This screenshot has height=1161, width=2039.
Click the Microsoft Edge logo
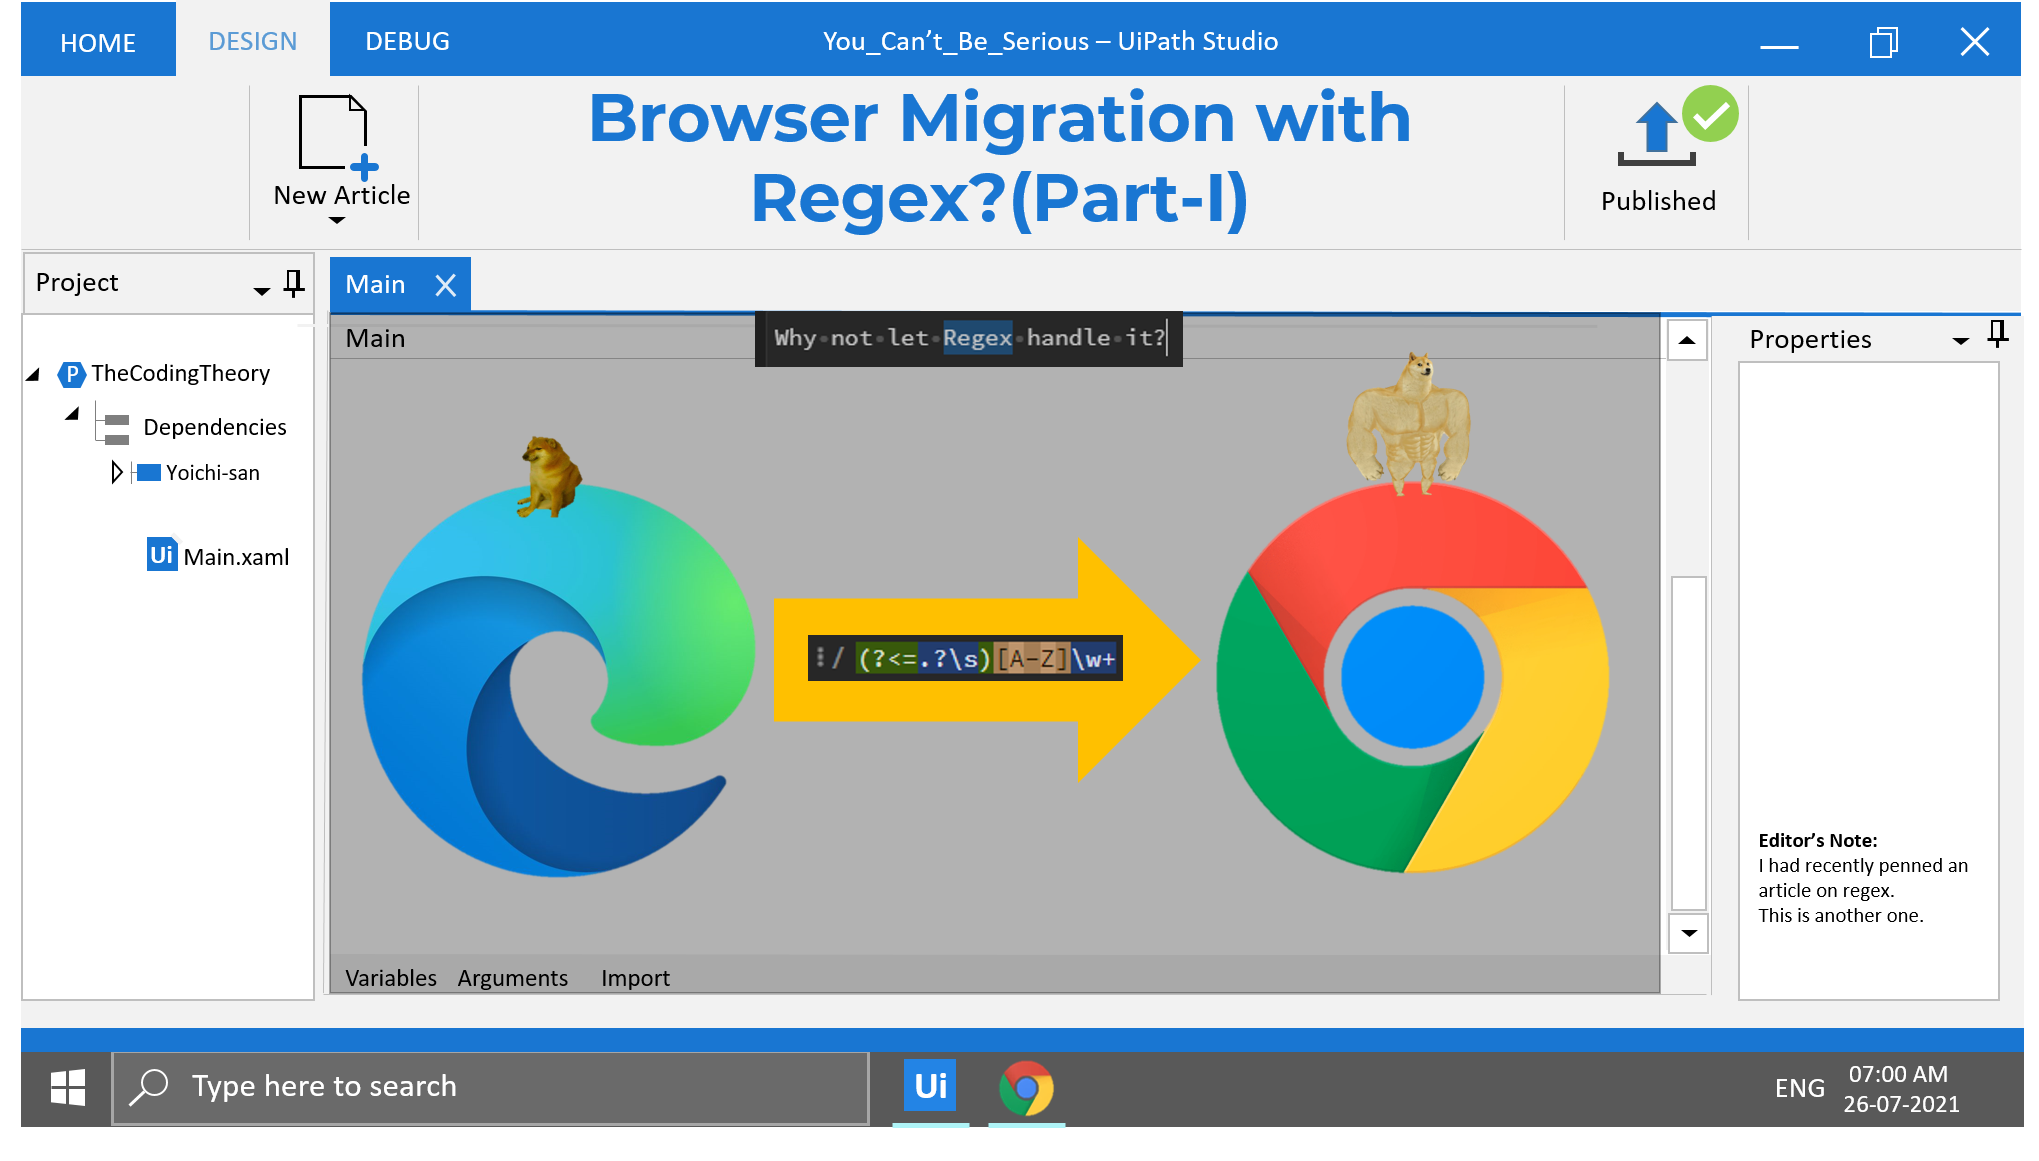tap(558, 680)
